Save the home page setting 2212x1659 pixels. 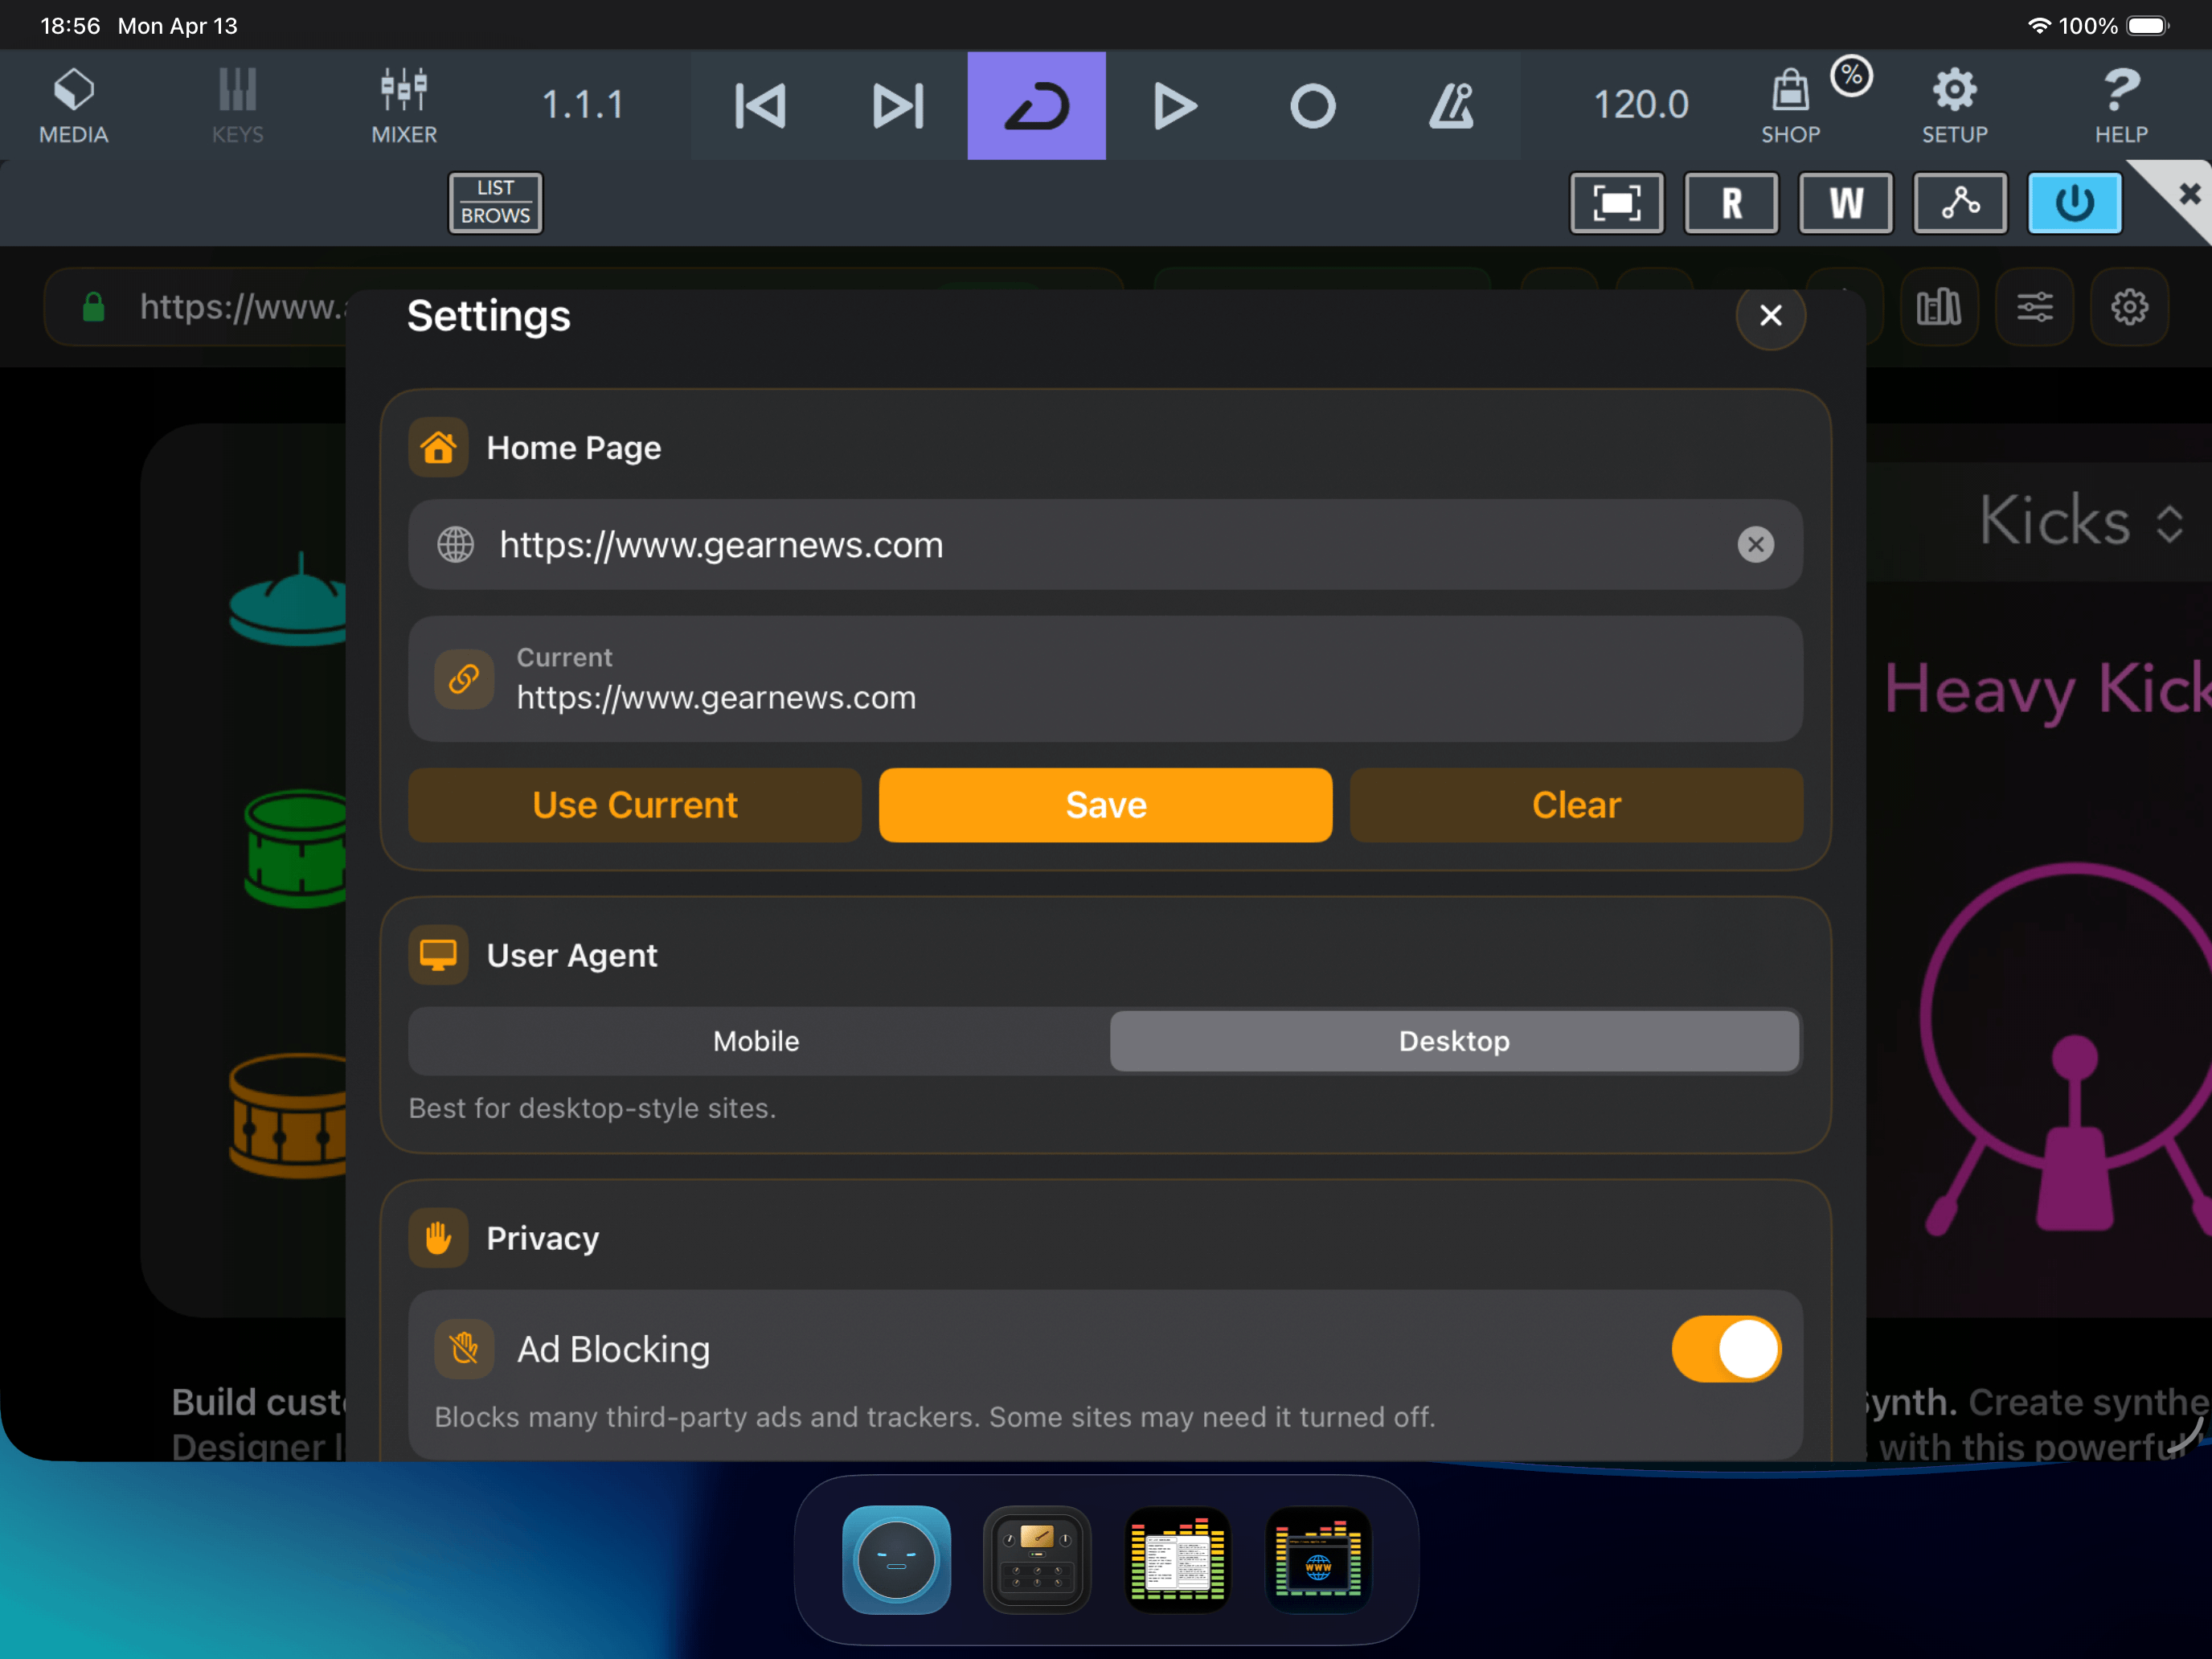click(x=1105, y=805)
